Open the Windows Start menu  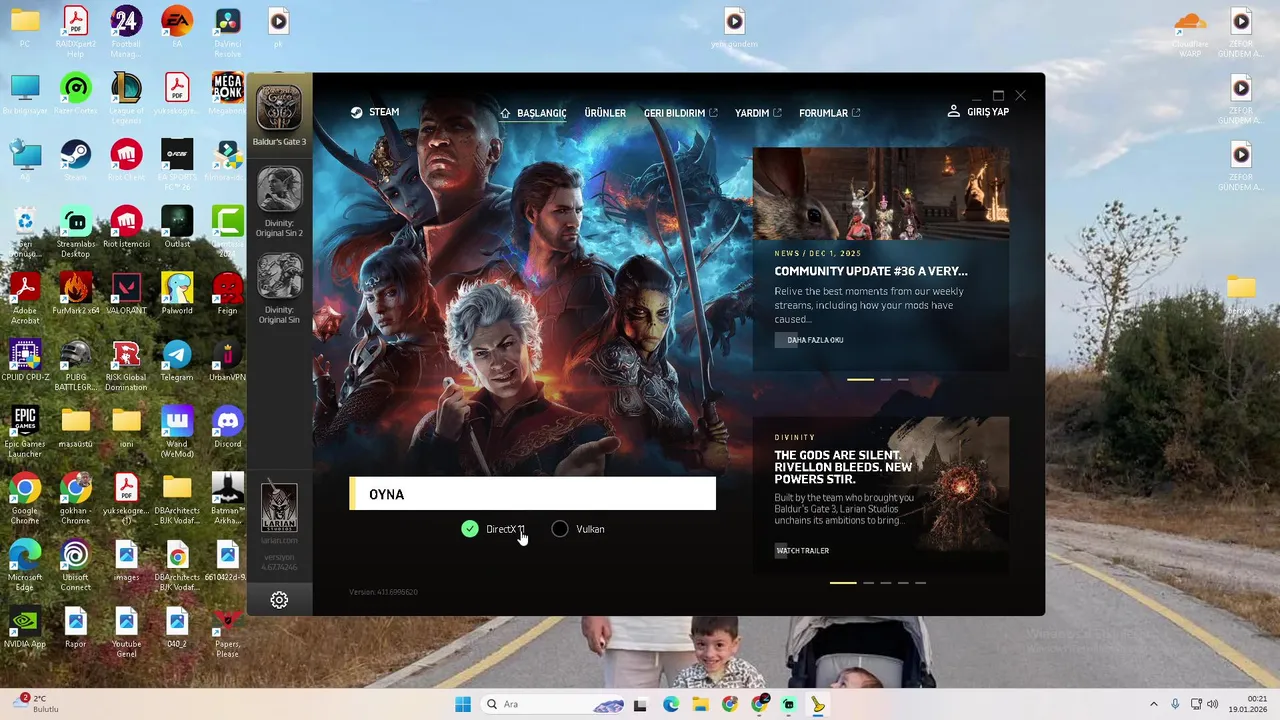[x=463, y=704]
